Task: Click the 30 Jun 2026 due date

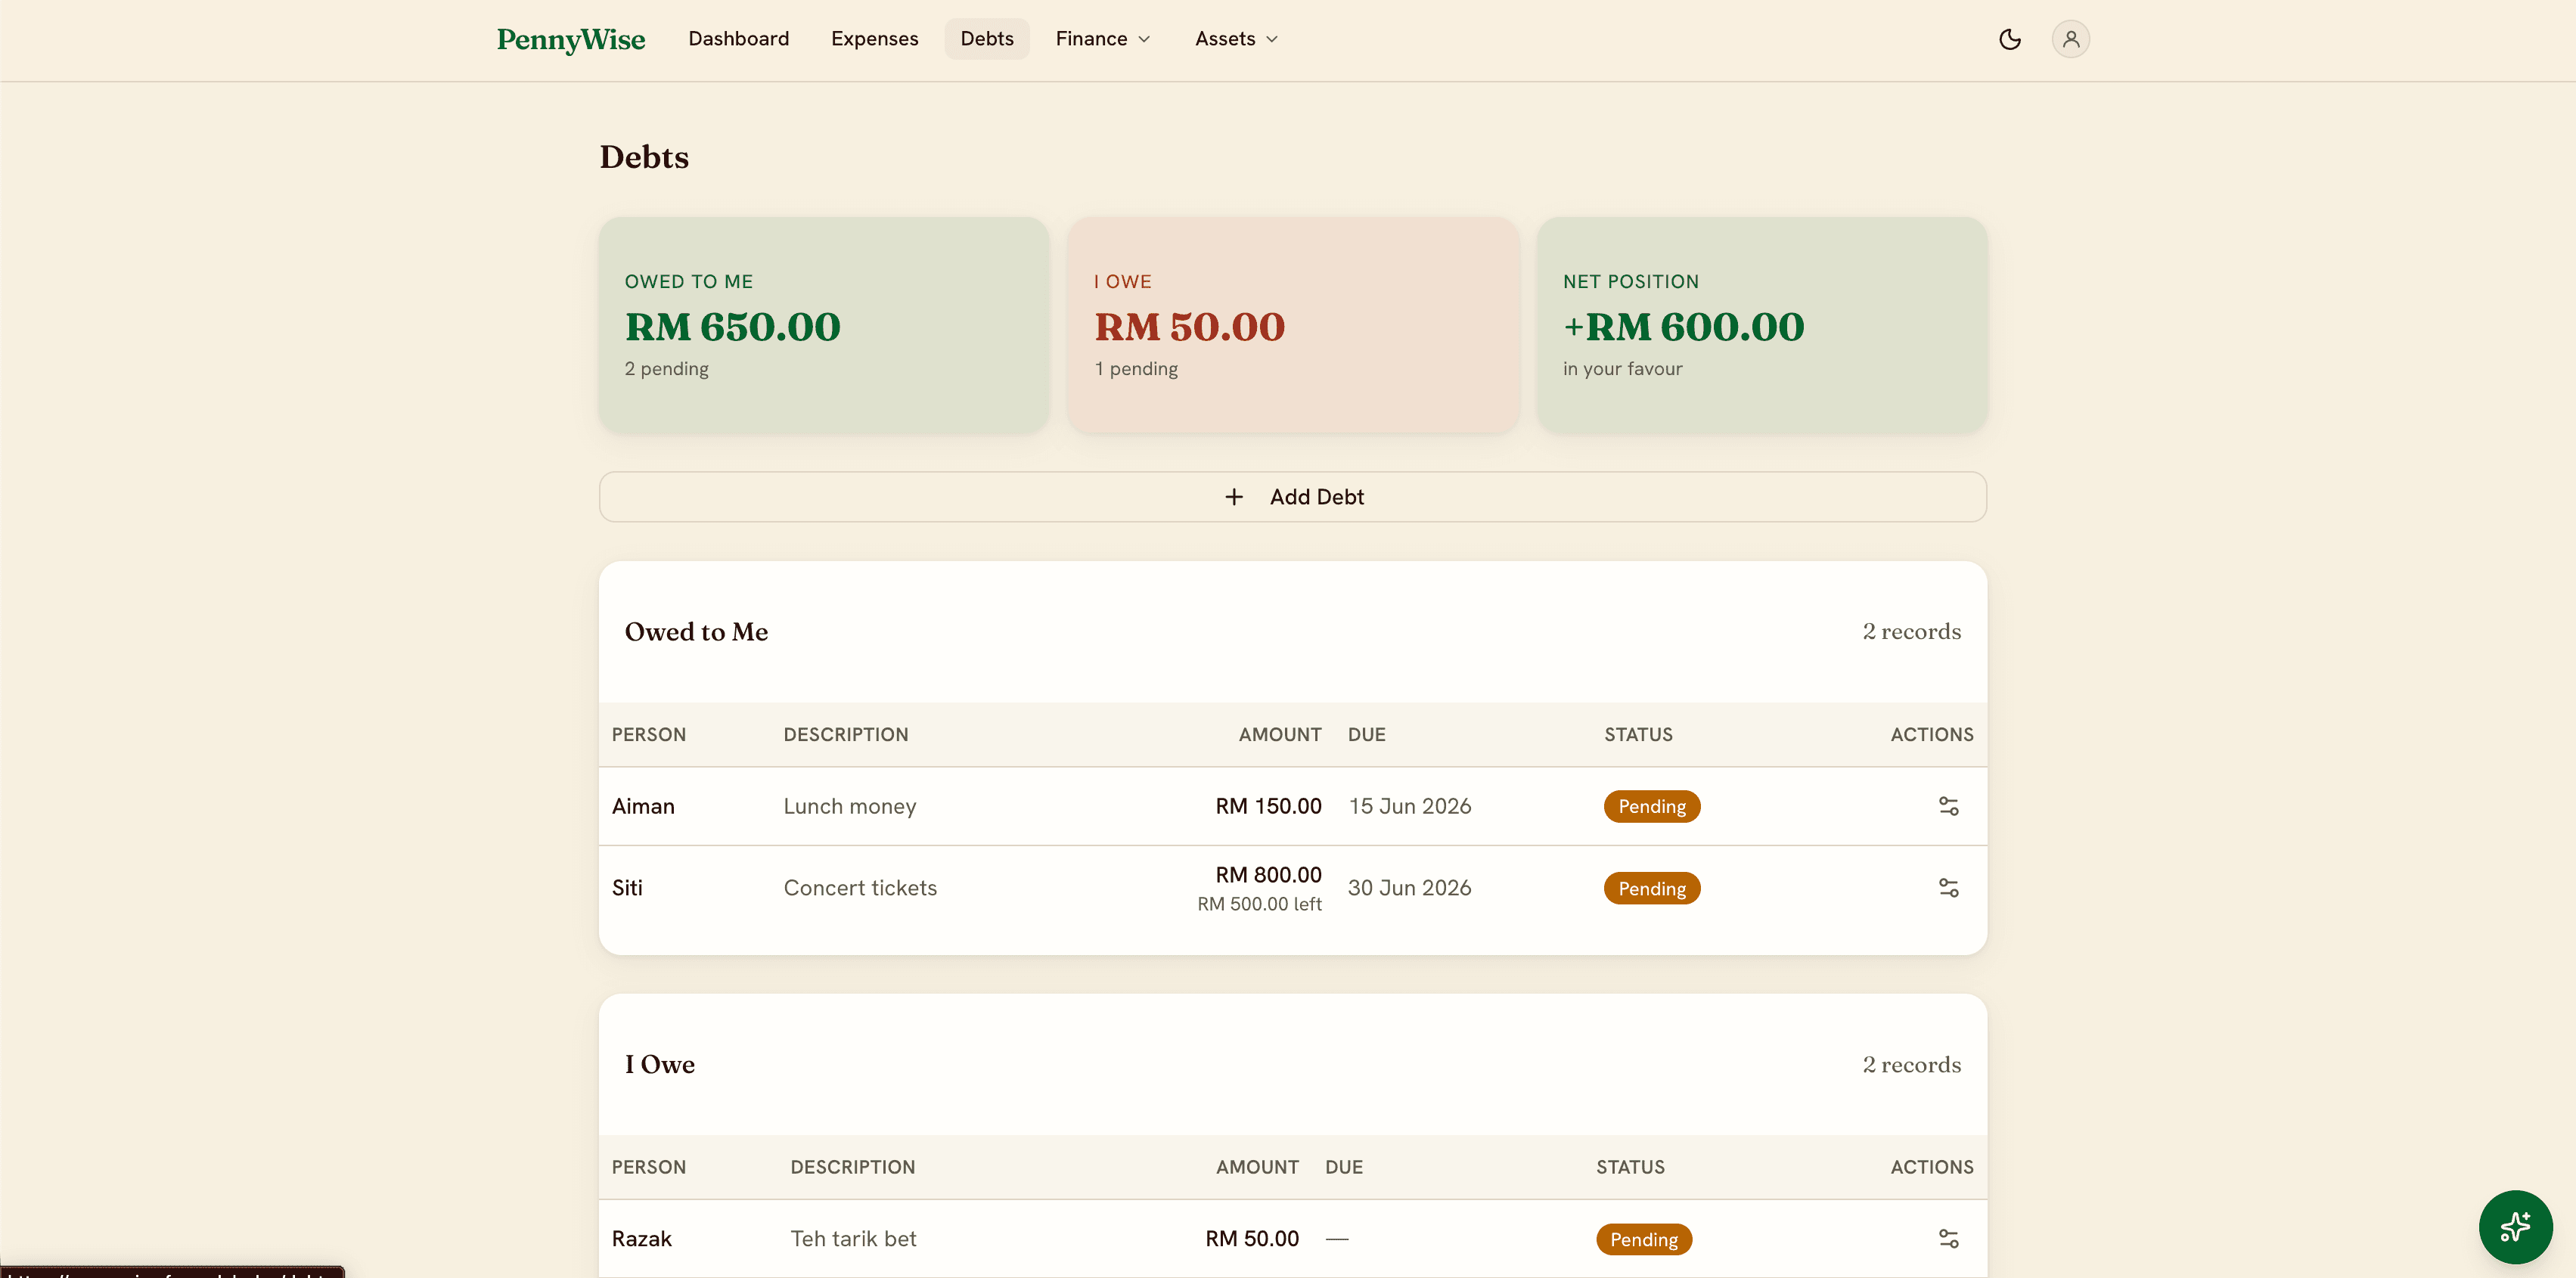Action: click(x=1409, y=888)
